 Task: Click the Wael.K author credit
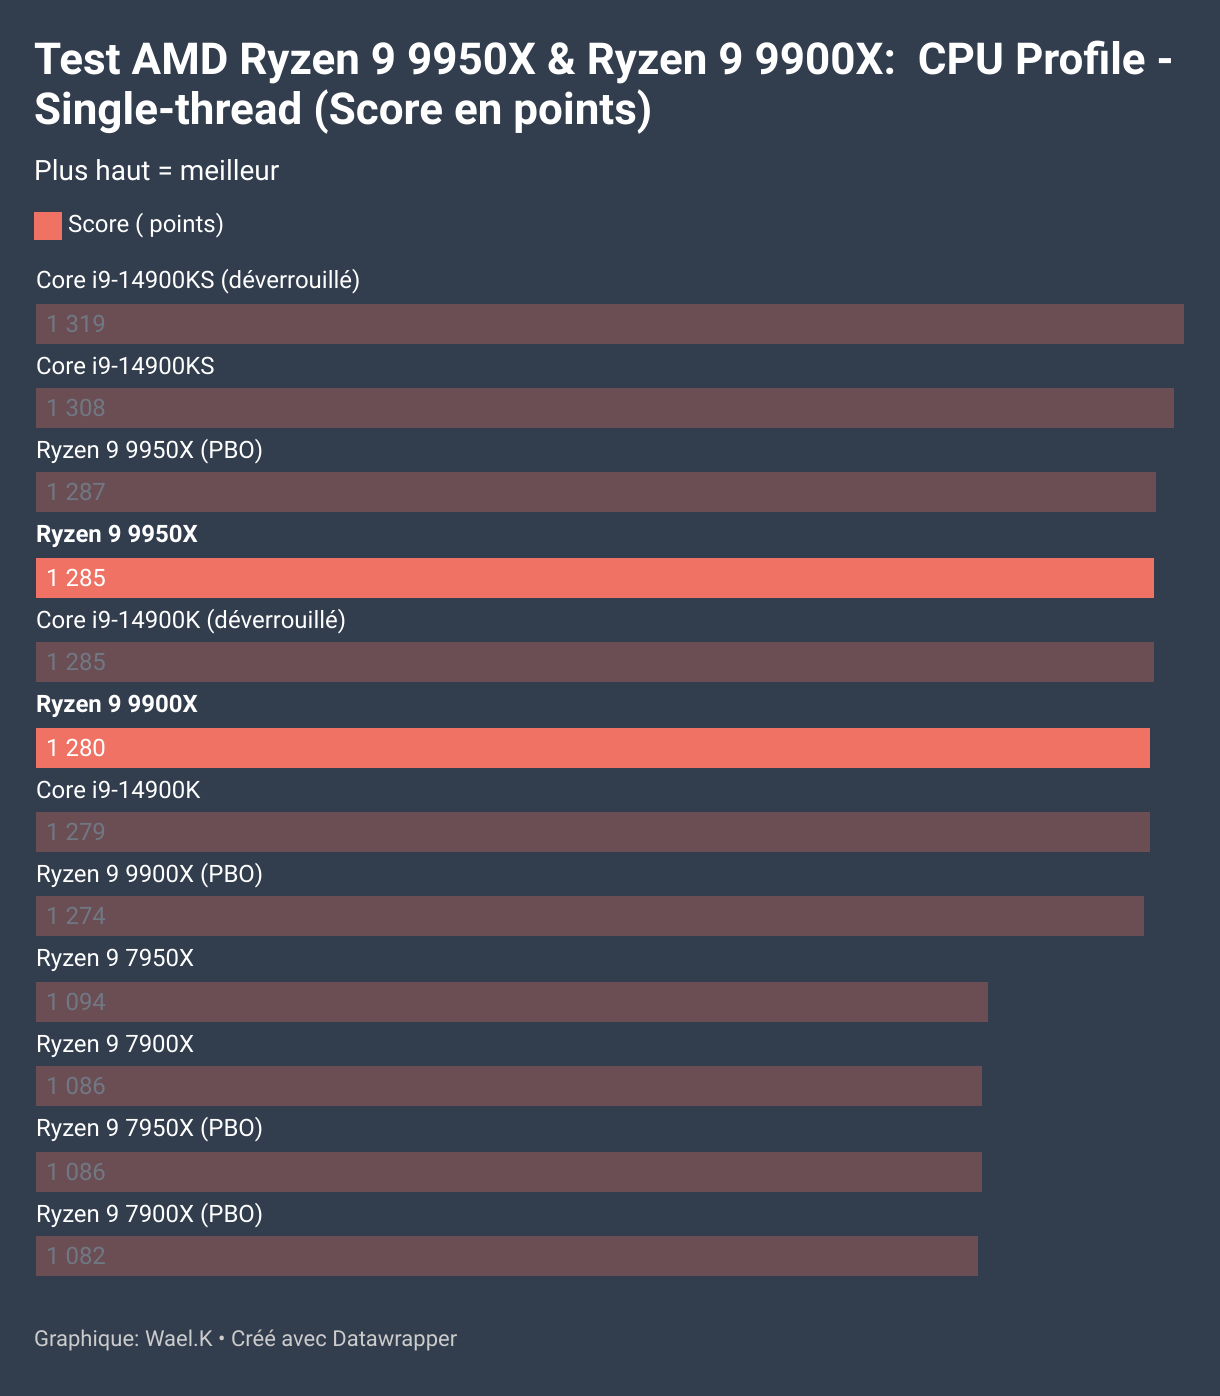(179, 1338)
